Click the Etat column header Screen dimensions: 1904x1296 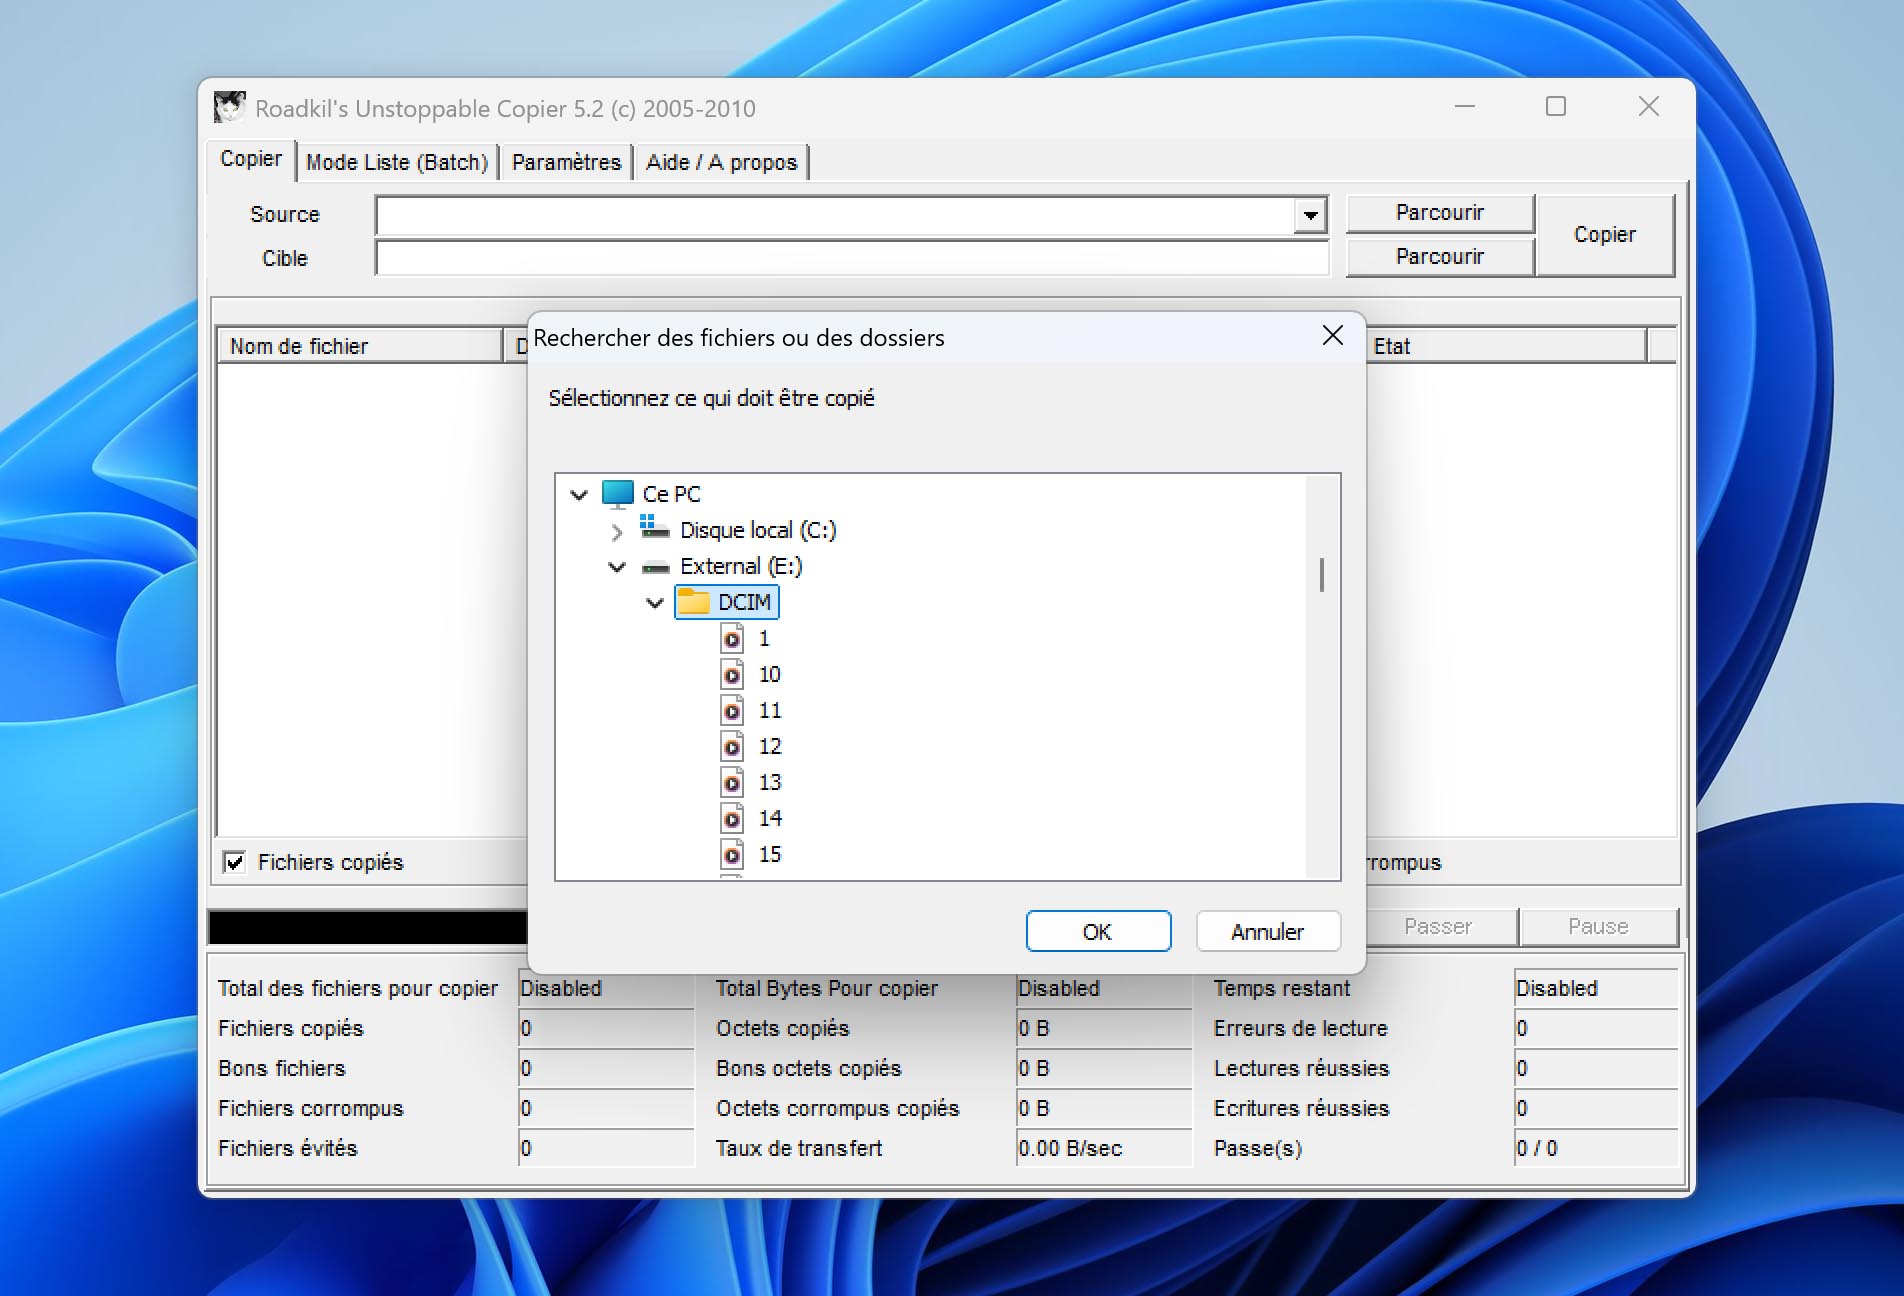(1505, 346)
